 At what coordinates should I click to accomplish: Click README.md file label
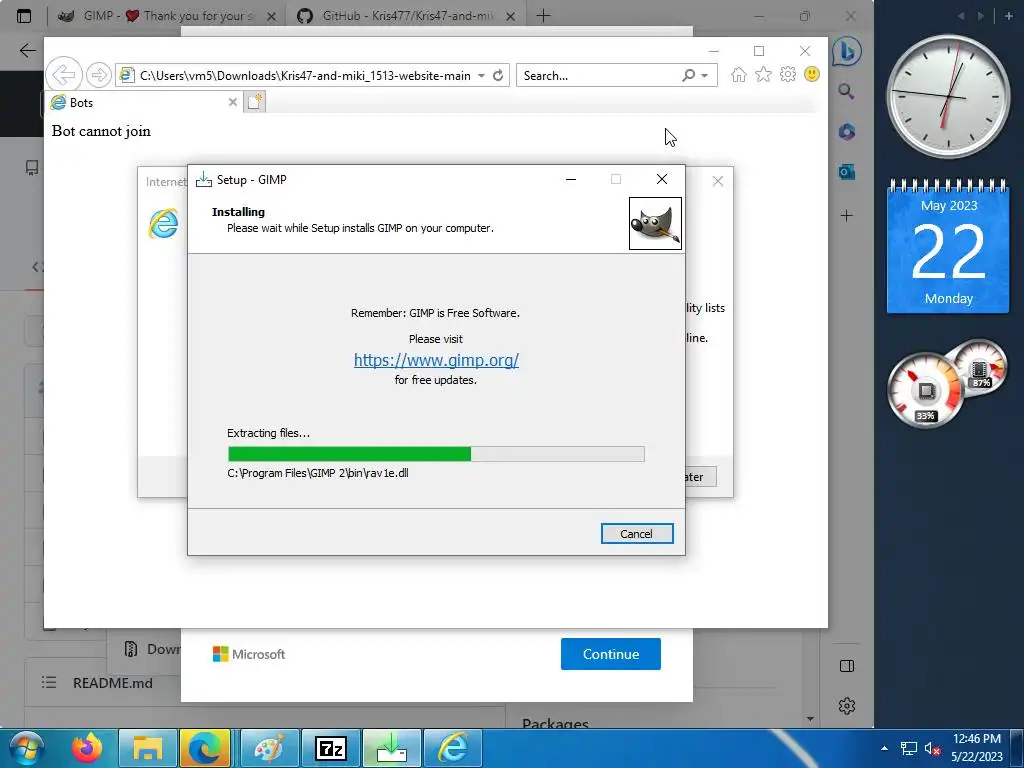coord(113,683)
